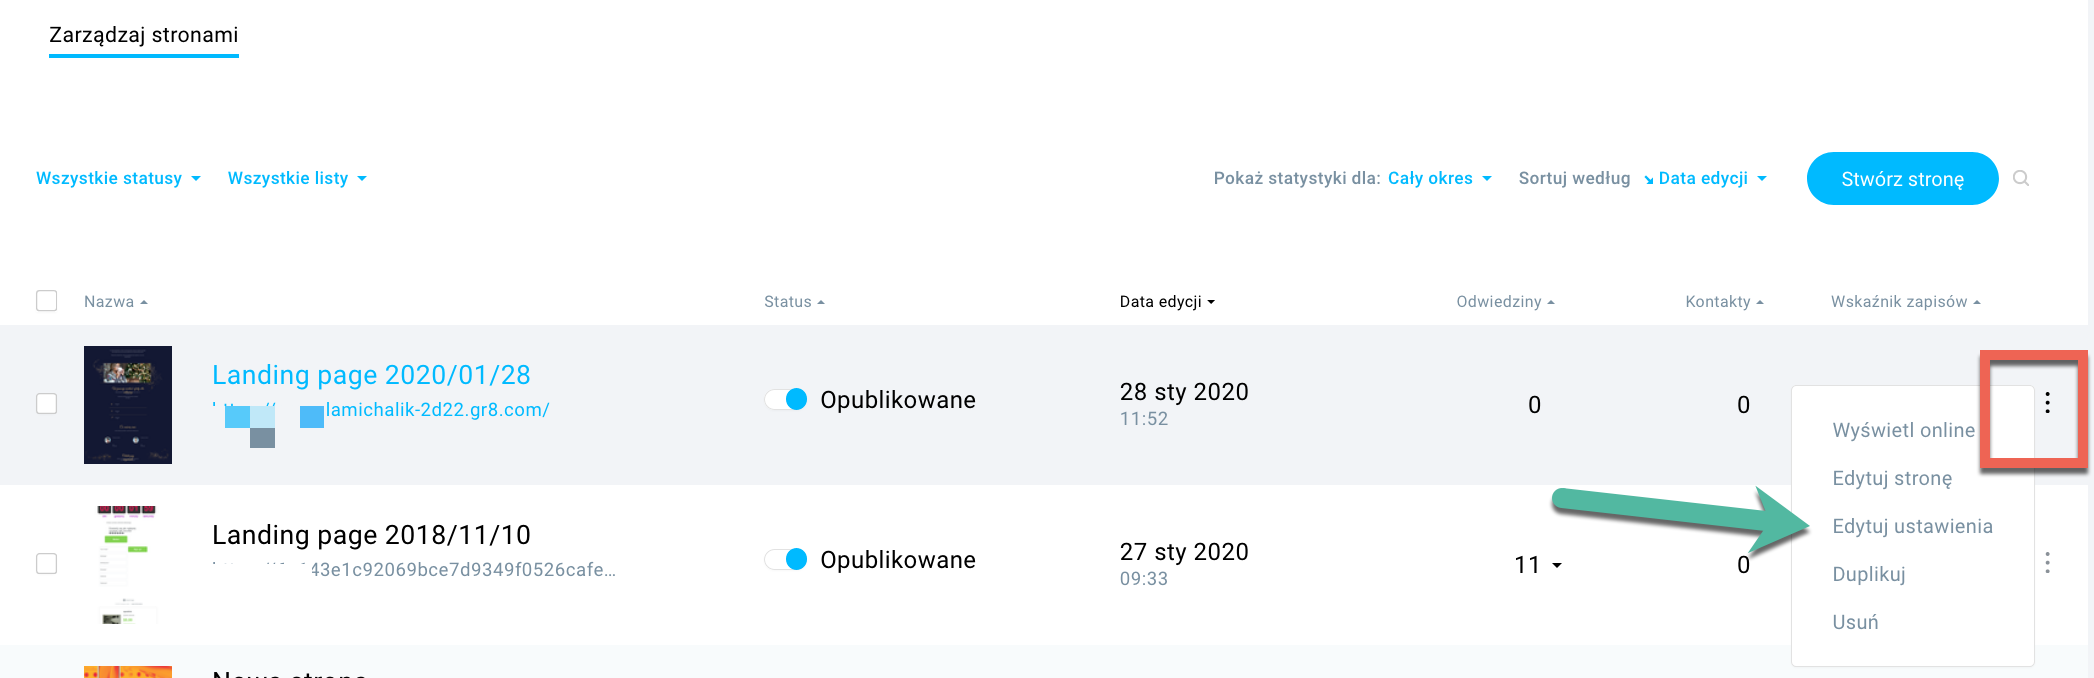Expand the Cały okres statistics dropdown

pyautogui.click(x=1440, y=178)
